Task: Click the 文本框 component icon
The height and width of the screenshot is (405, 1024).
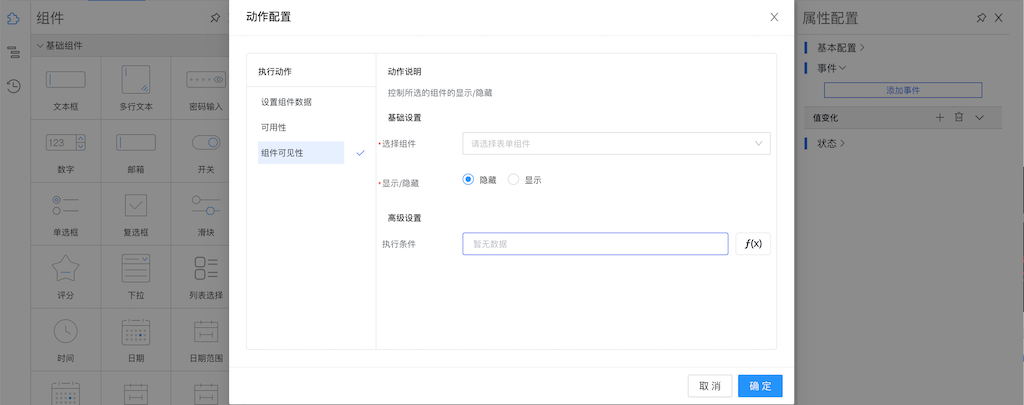Action: (x=65, y=80)
